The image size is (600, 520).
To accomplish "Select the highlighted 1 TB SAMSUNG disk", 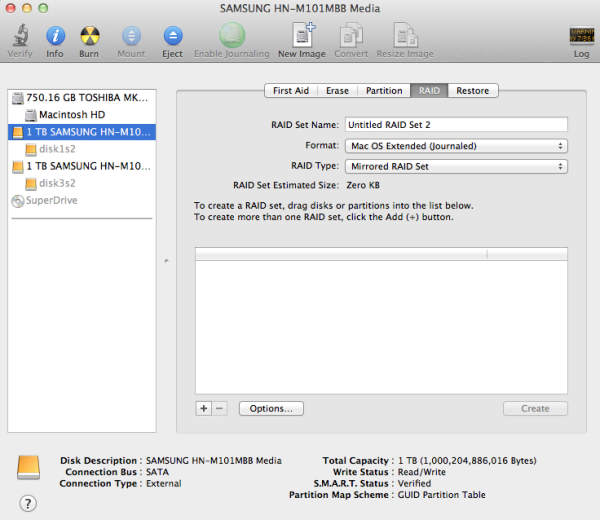I will [82, 132].
